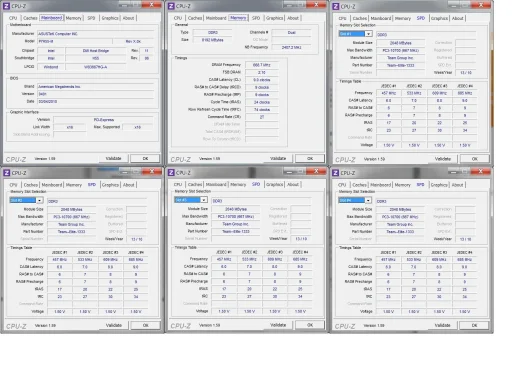The image size is (527, 384).
Task: Click the DRAM Frequency 666.7 MHz value
Action: coord(262,65)
